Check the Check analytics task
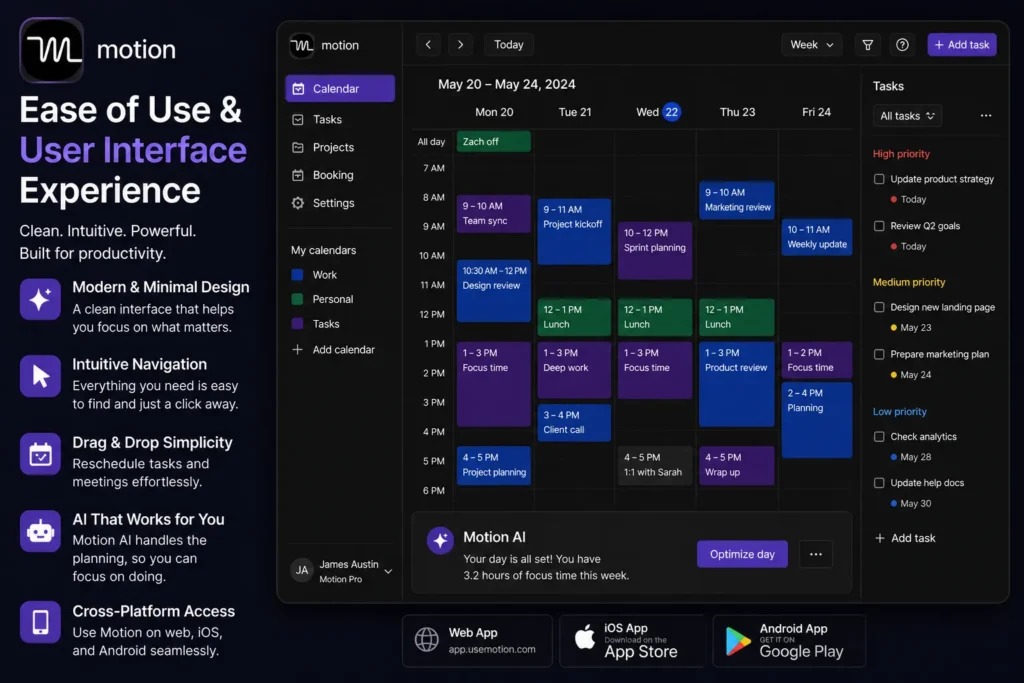This screenshot has height=683, width=1024. click(x=879, y=436)
